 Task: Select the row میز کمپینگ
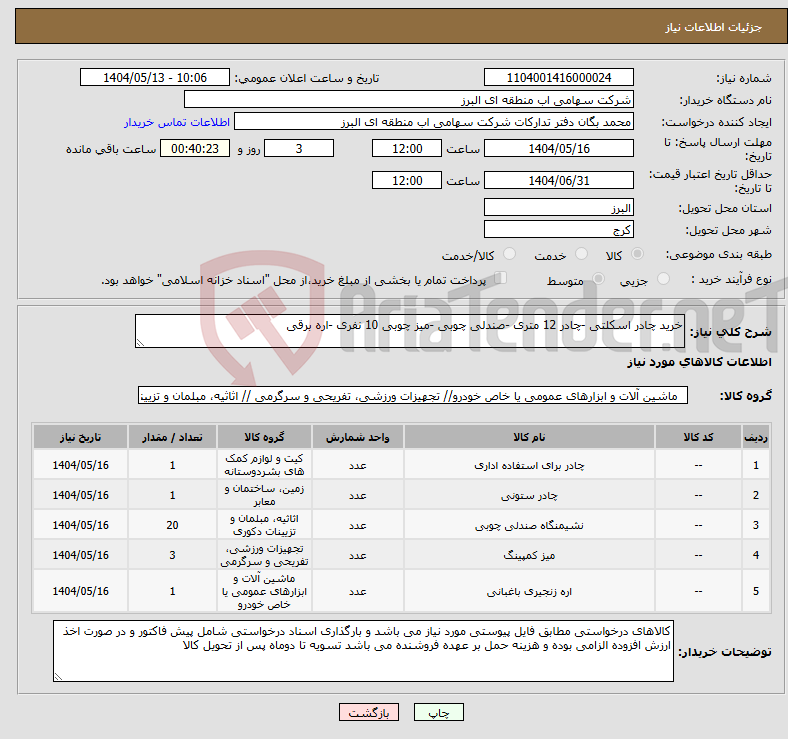tap(402, 555)
